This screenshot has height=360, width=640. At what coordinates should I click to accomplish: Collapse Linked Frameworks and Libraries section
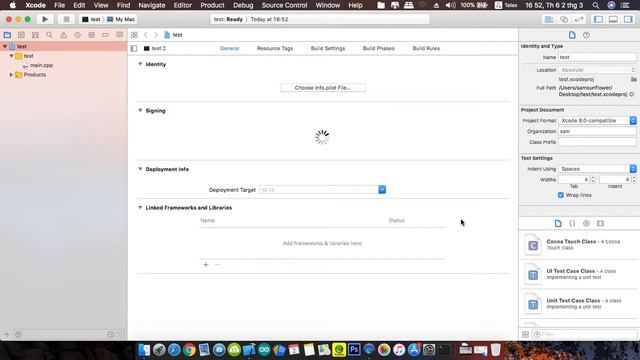pyautogui.click(x=140, y=207)
